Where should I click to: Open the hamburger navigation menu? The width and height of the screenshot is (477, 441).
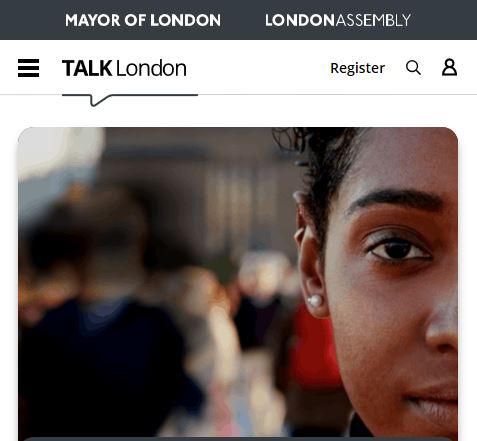coord(28,68)
